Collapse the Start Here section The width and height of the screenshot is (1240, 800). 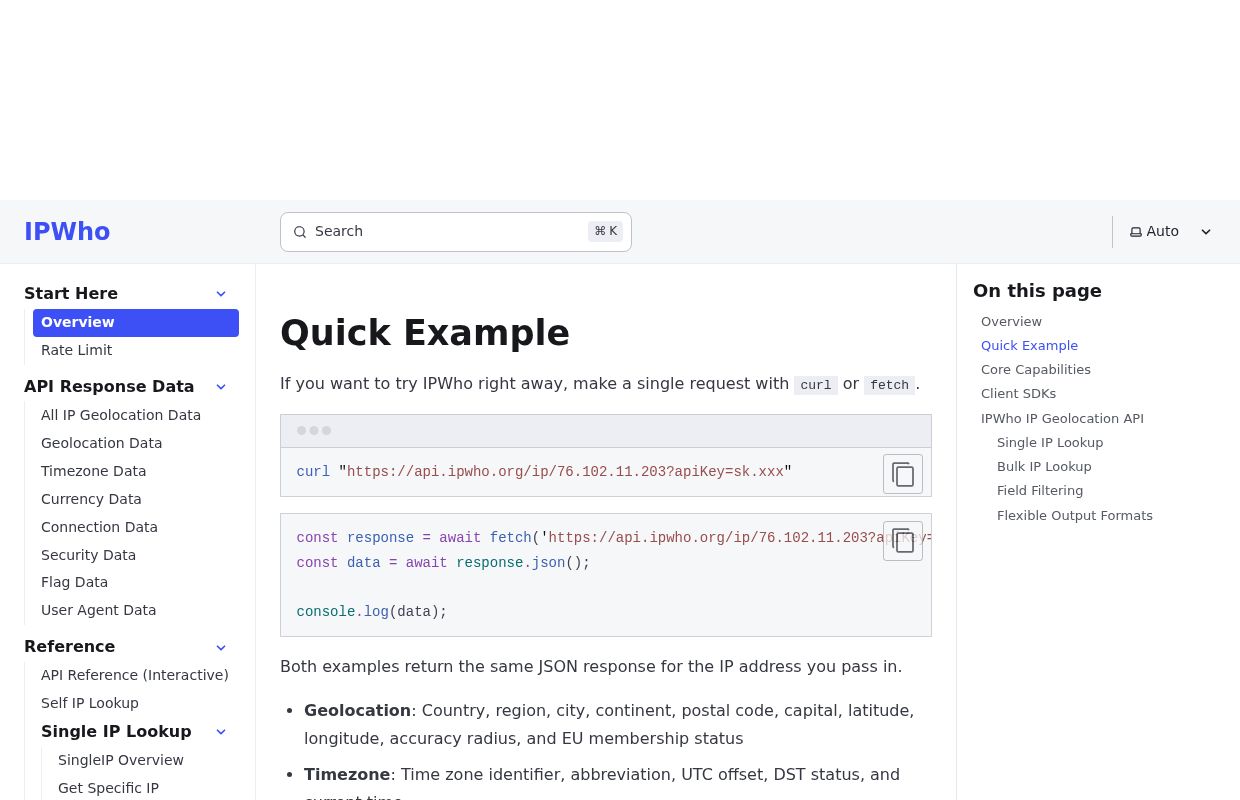tap(221, 294)
